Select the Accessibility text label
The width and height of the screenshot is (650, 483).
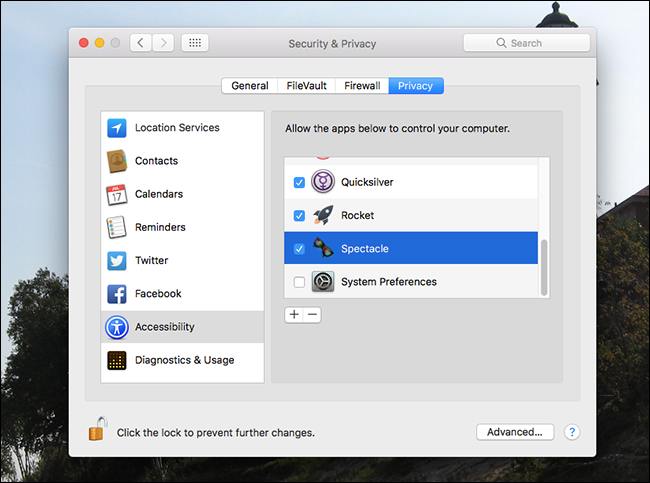click(x=165, y=327)
